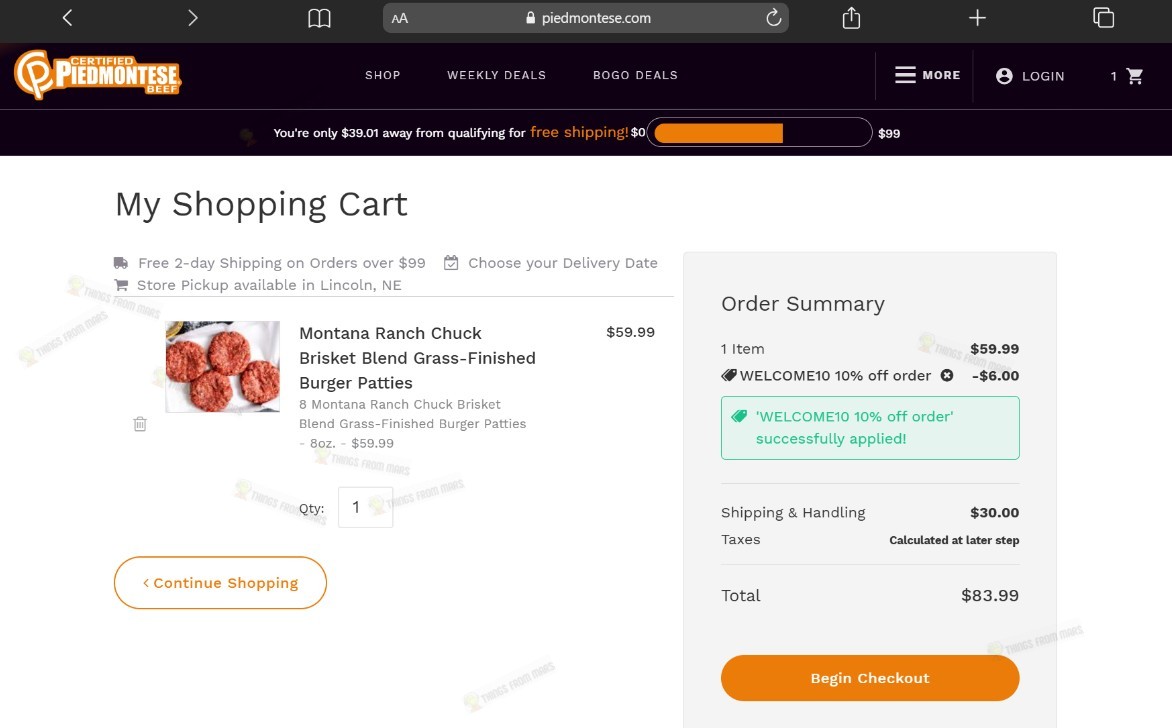Click the Order Summary heading
This screenshot has height=728, width=1172.
[x=803, y=303]
